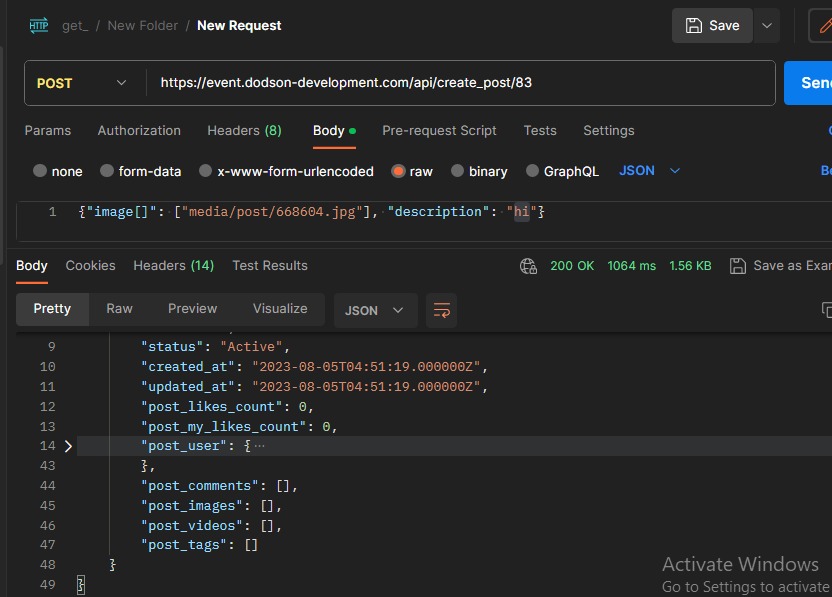Click the HTTP request type icon
This screenshot has height=597, width=832.
(x=39, y=25)
